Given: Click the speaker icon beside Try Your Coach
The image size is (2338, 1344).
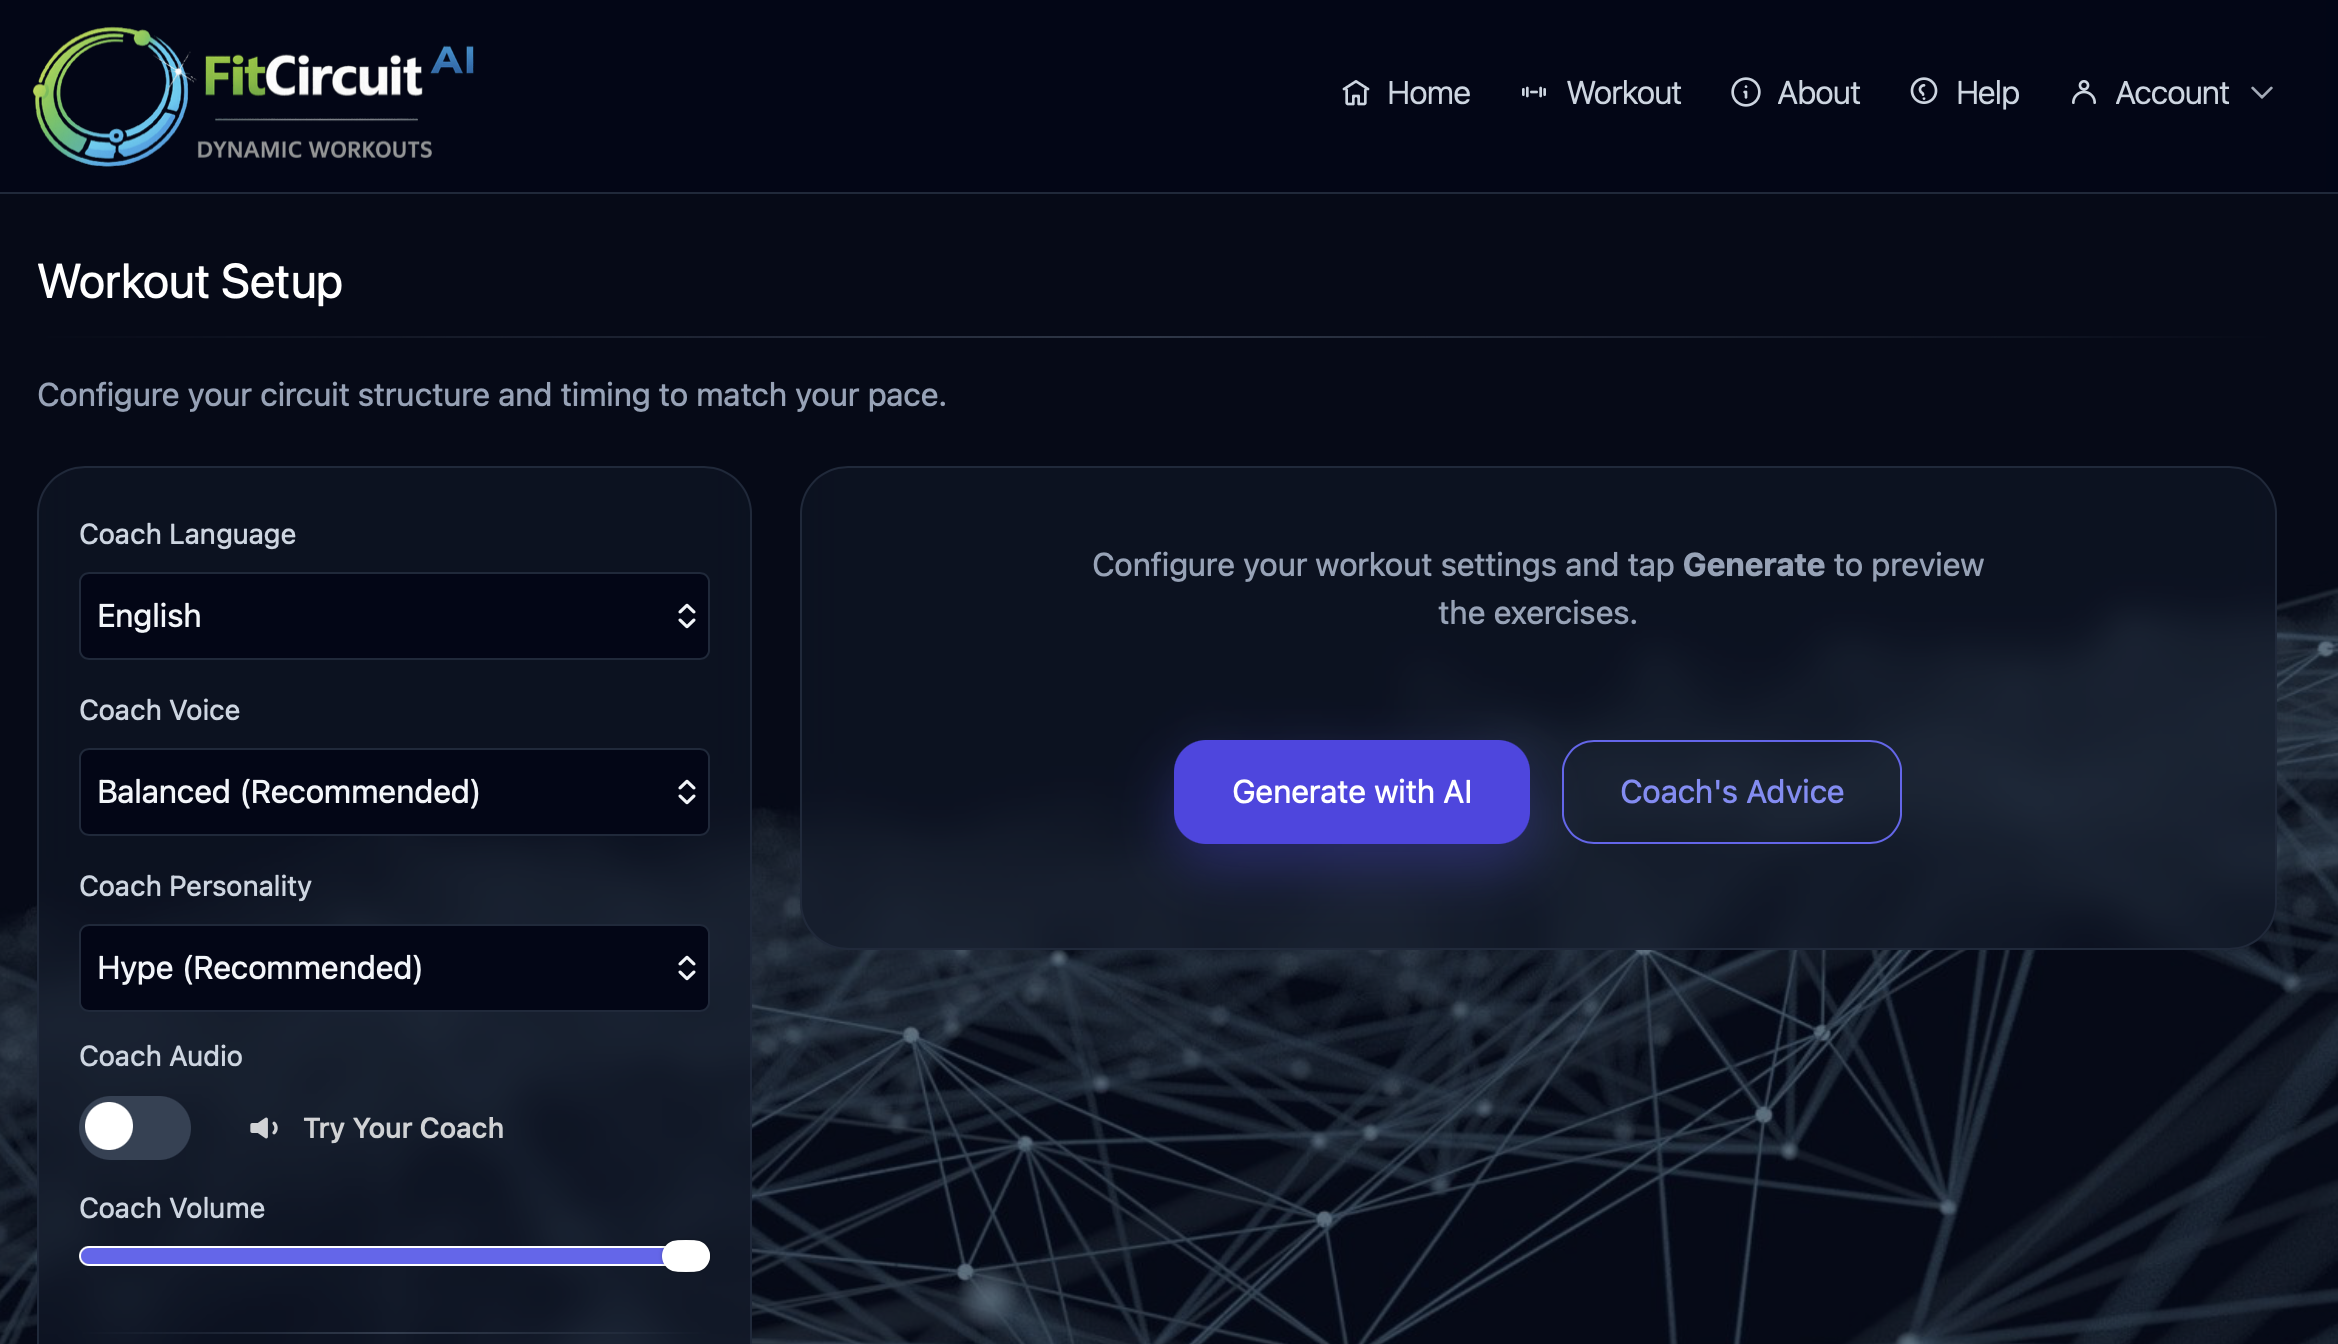Looking at the screenshot, I should click(263, 1128).
